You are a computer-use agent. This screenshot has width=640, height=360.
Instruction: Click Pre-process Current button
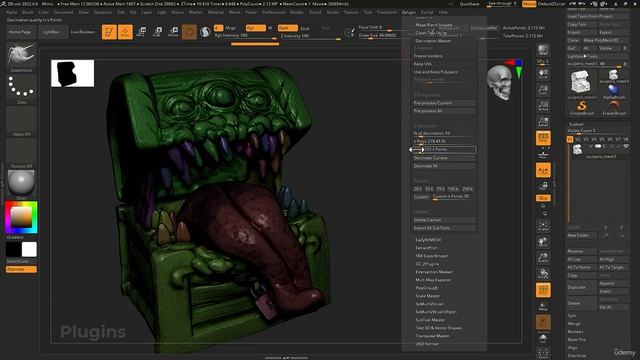pos(443,103)
